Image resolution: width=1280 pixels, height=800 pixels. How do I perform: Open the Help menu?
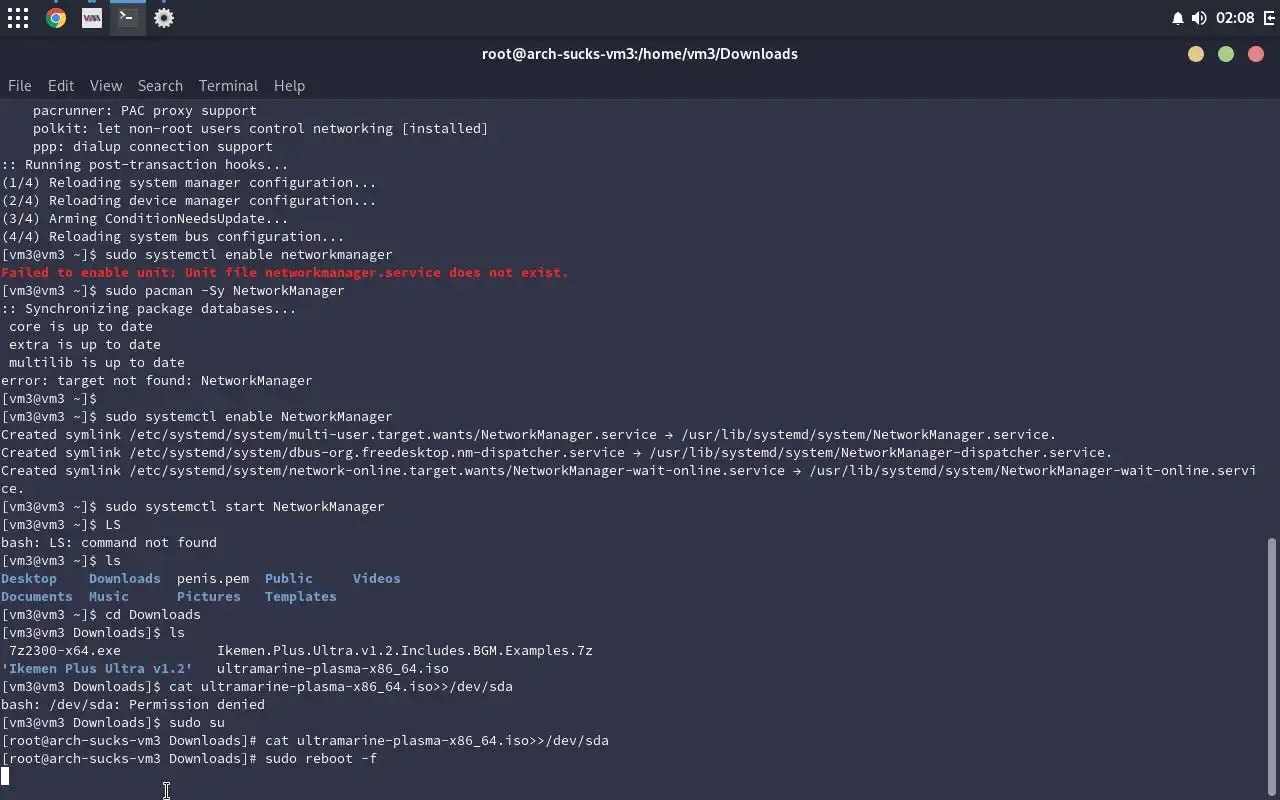click(289, 86)
